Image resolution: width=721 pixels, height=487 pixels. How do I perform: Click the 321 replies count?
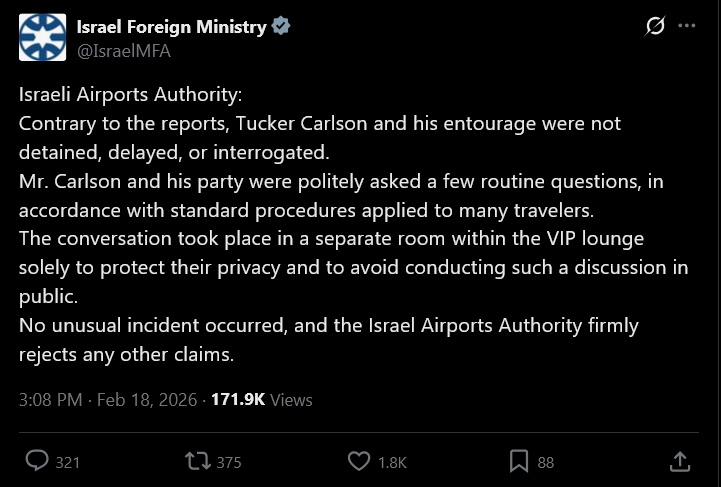[x=68, y=462]
